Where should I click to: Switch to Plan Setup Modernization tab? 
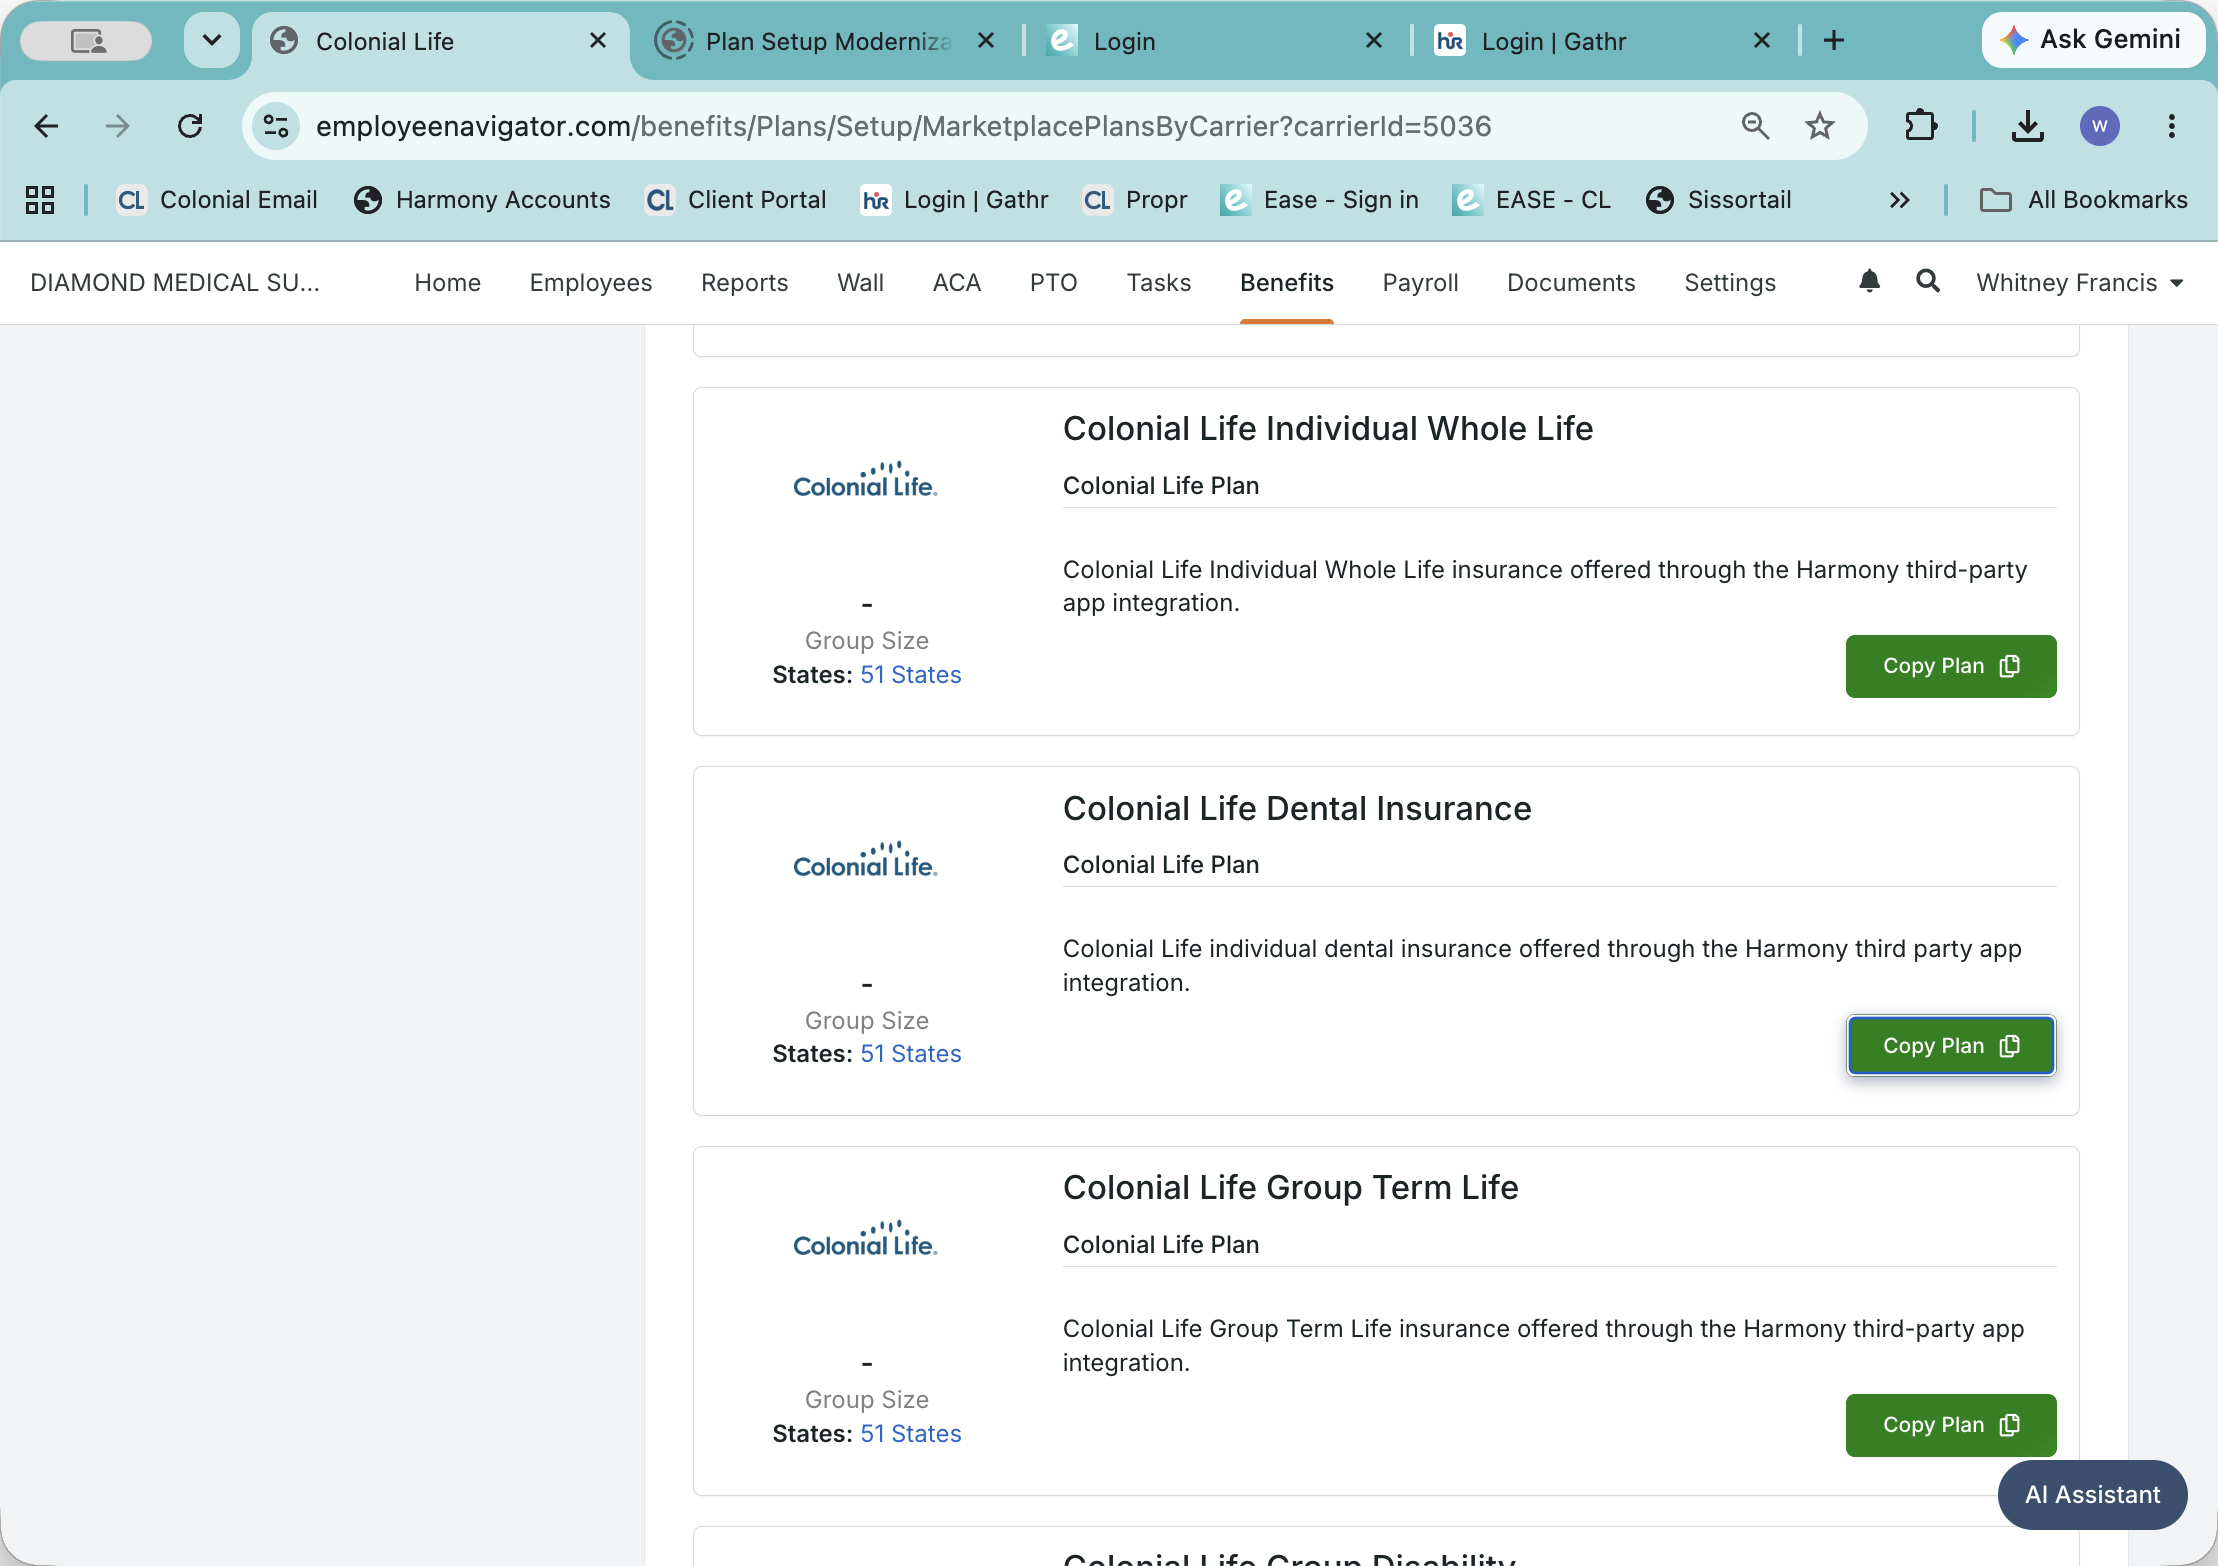point(825,41)
